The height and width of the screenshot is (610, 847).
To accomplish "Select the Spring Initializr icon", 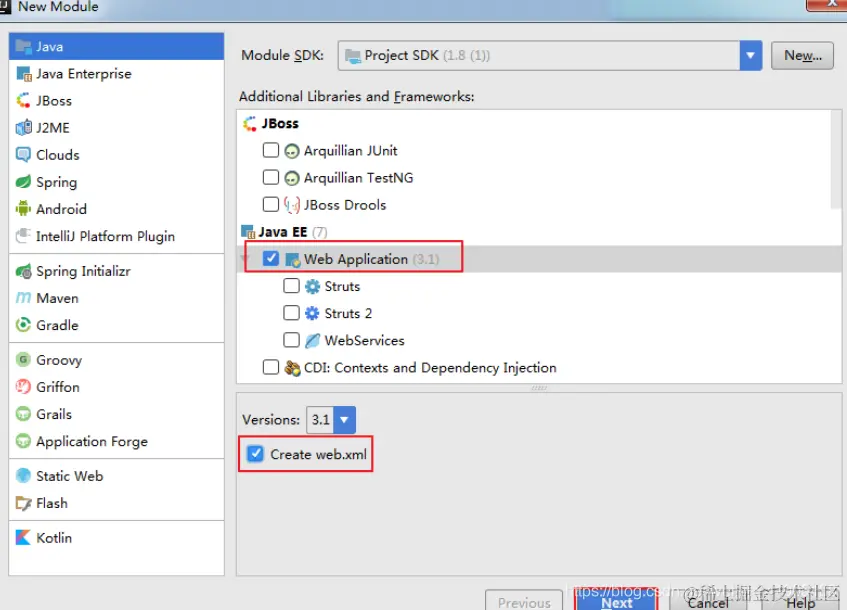I will 23,271.
